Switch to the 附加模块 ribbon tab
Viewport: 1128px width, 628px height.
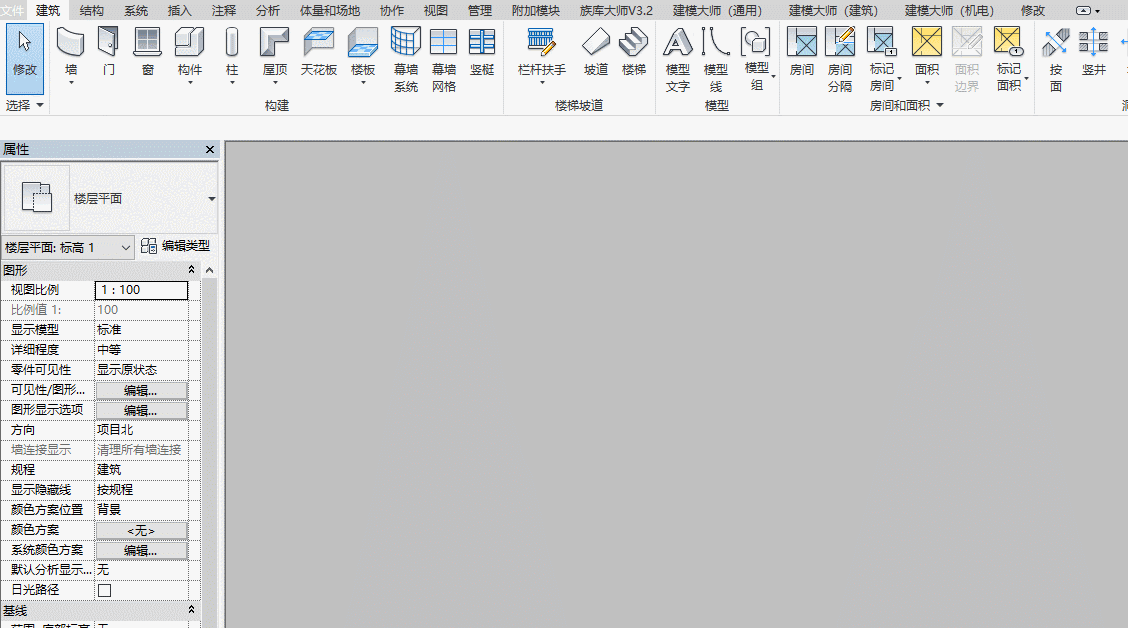536,10
